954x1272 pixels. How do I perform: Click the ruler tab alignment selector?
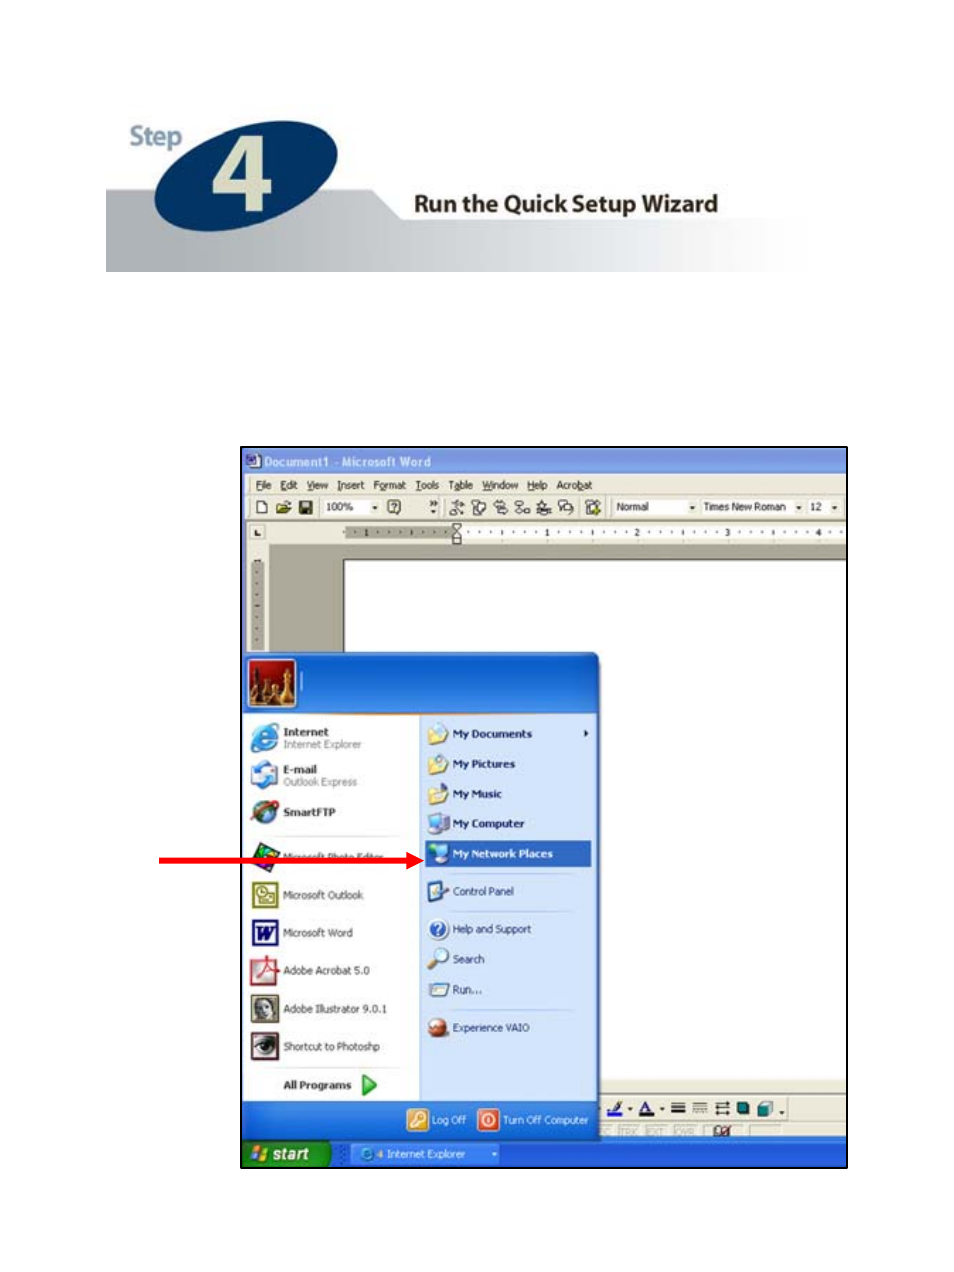(258, 533)
